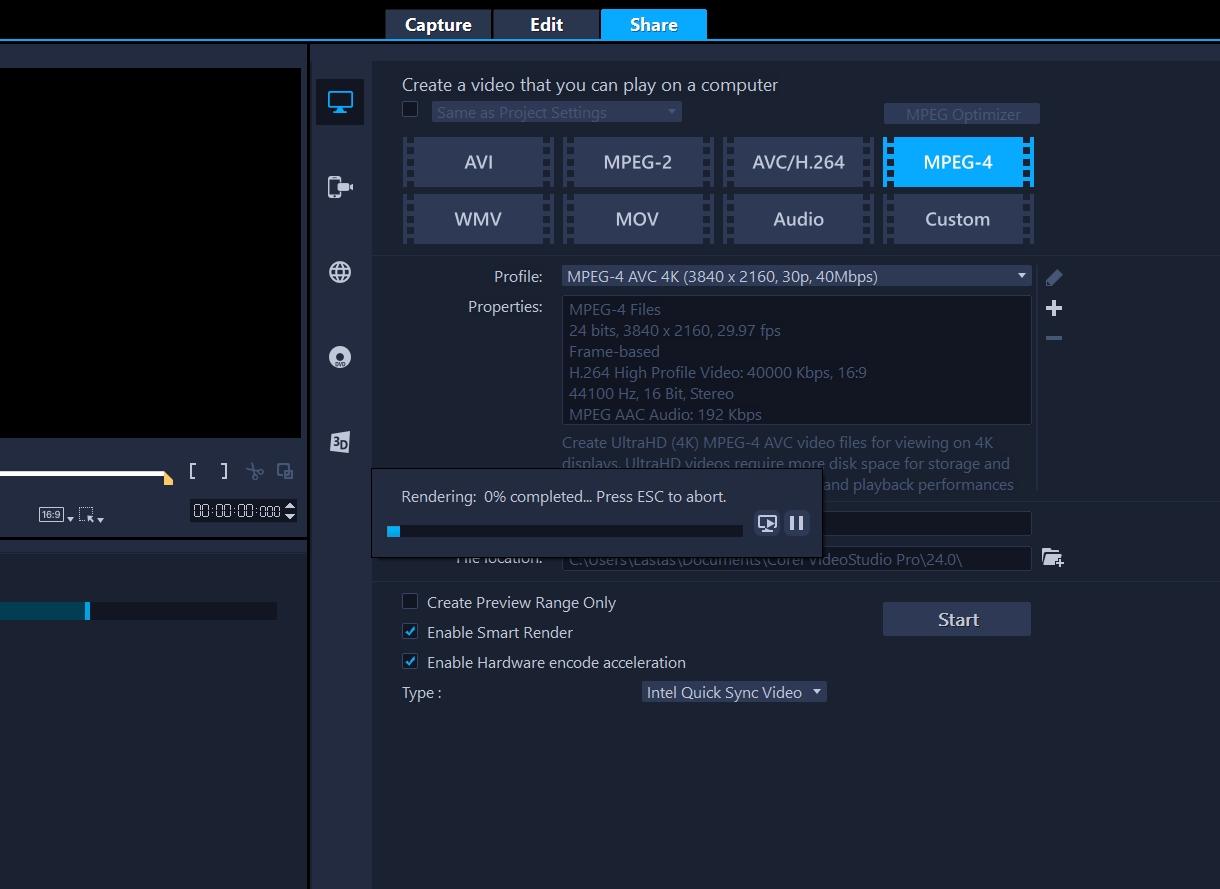Choose the Web upload globe icon

(340, 272)
